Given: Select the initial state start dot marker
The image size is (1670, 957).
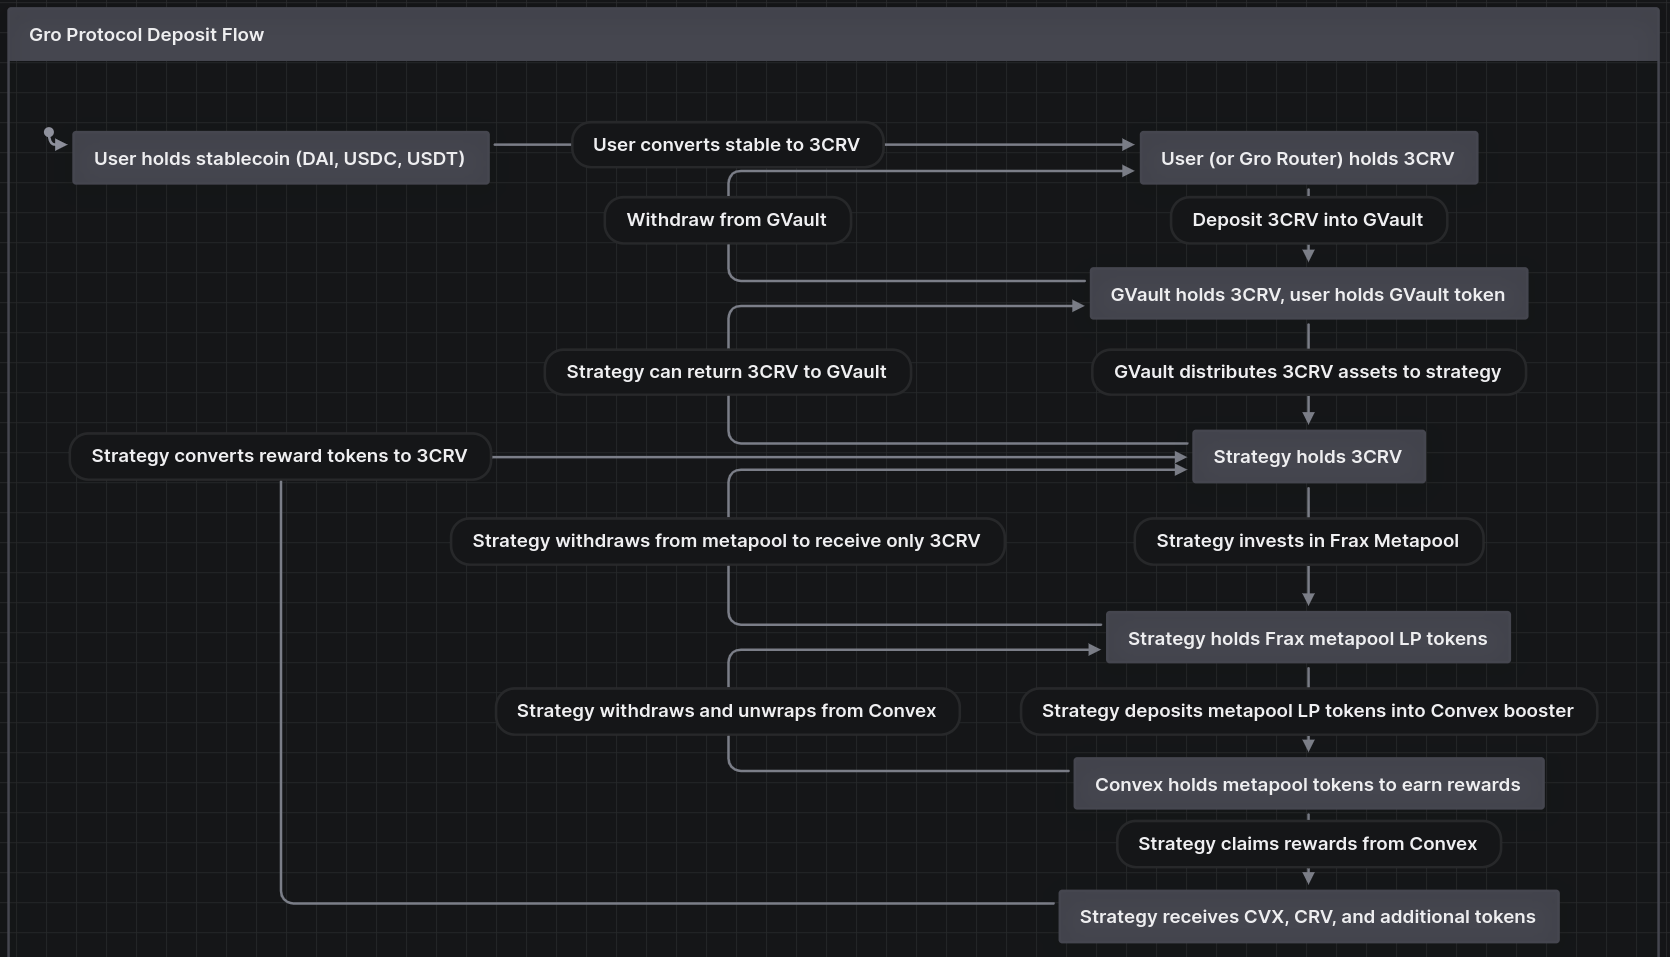Looking at the screenshot, I should (x=49, y=132).
